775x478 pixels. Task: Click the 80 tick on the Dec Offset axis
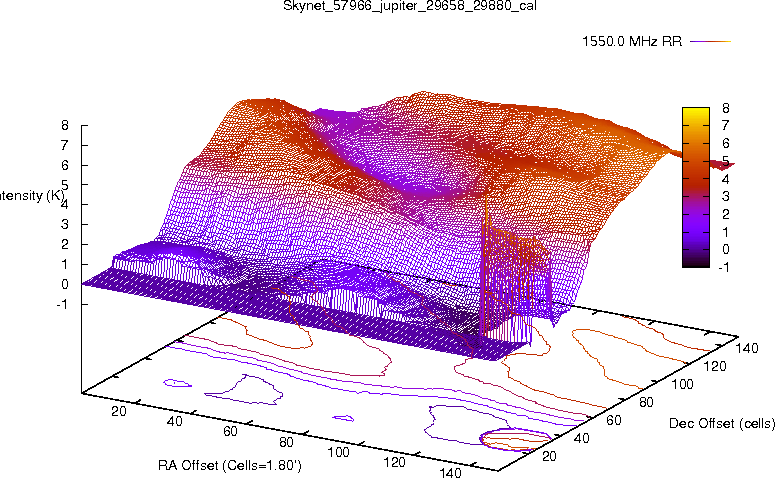[646, 402]
